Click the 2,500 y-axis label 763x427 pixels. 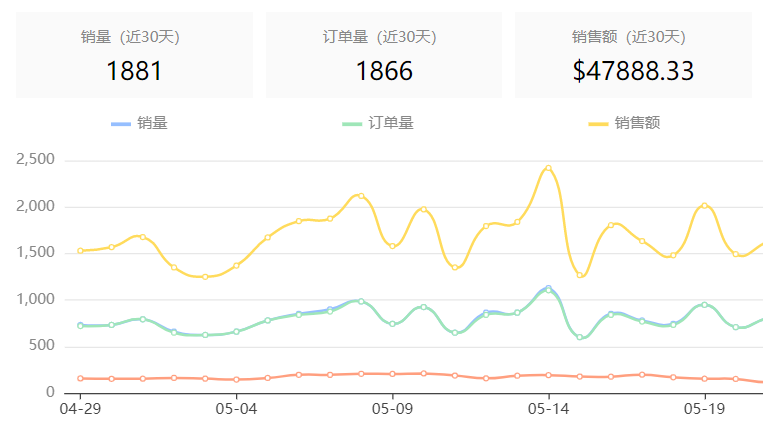tap(36, 159)
